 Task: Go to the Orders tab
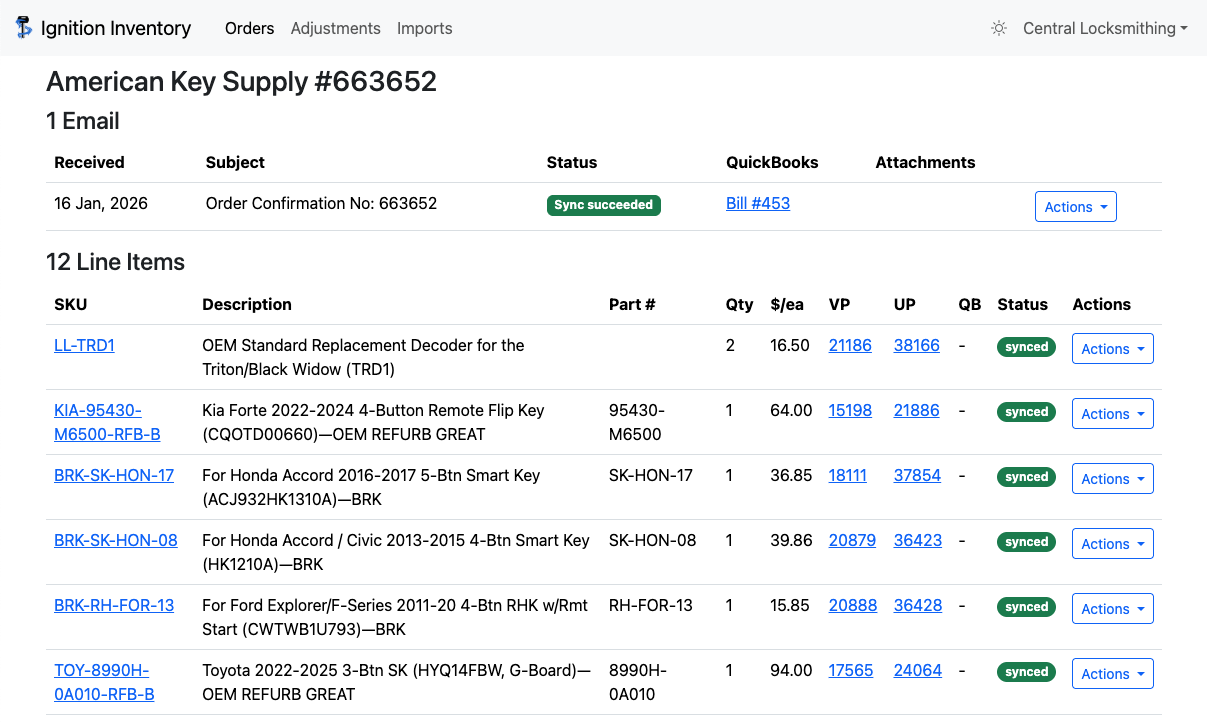(249, 29)
